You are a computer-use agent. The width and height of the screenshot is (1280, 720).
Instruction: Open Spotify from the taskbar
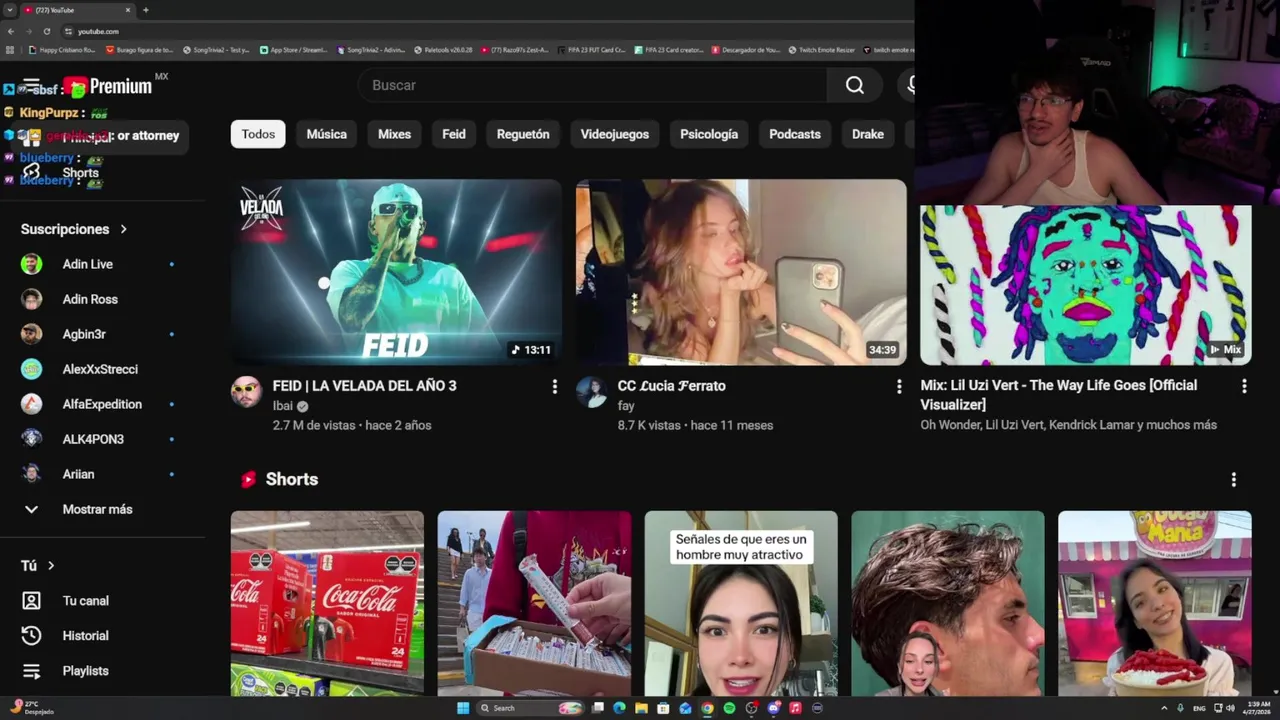point(729,708)
